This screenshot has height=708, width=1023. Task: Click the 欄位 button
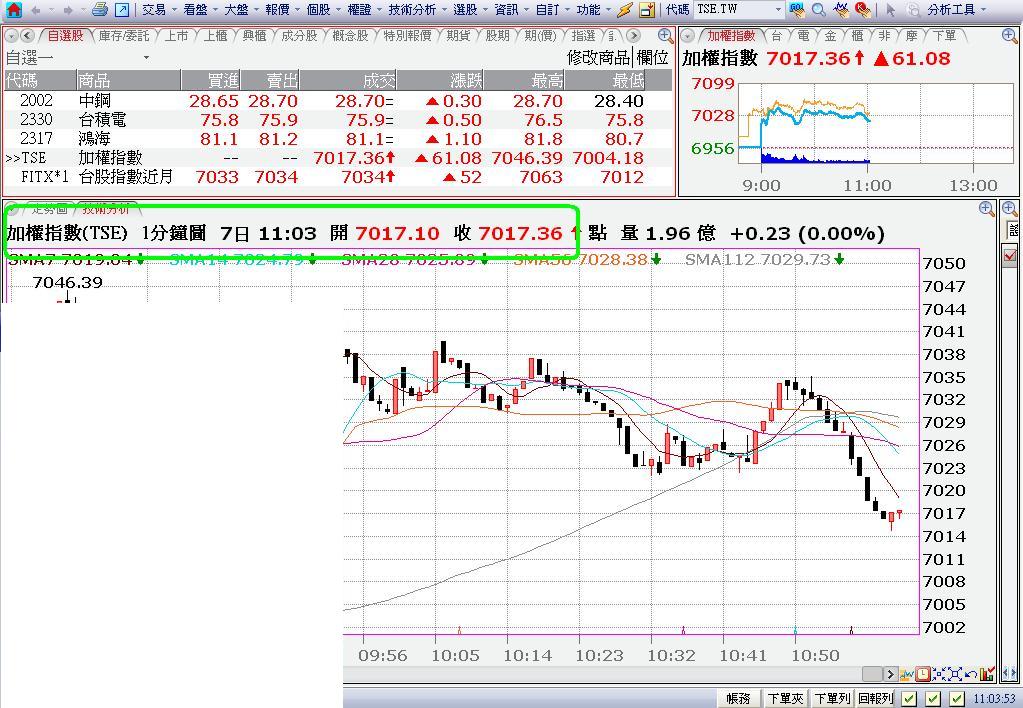click(x=652, y=57)
